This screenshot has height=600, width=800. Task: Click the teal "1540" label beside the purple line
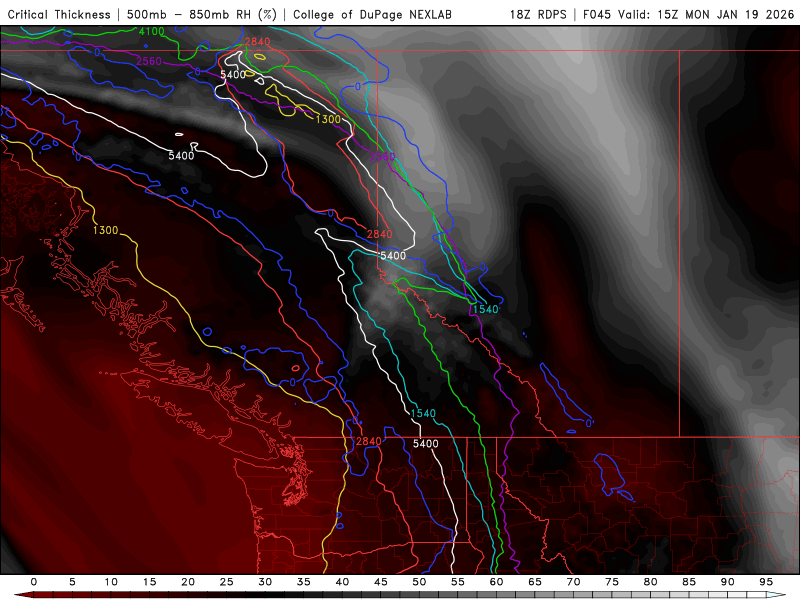point(485,309)
